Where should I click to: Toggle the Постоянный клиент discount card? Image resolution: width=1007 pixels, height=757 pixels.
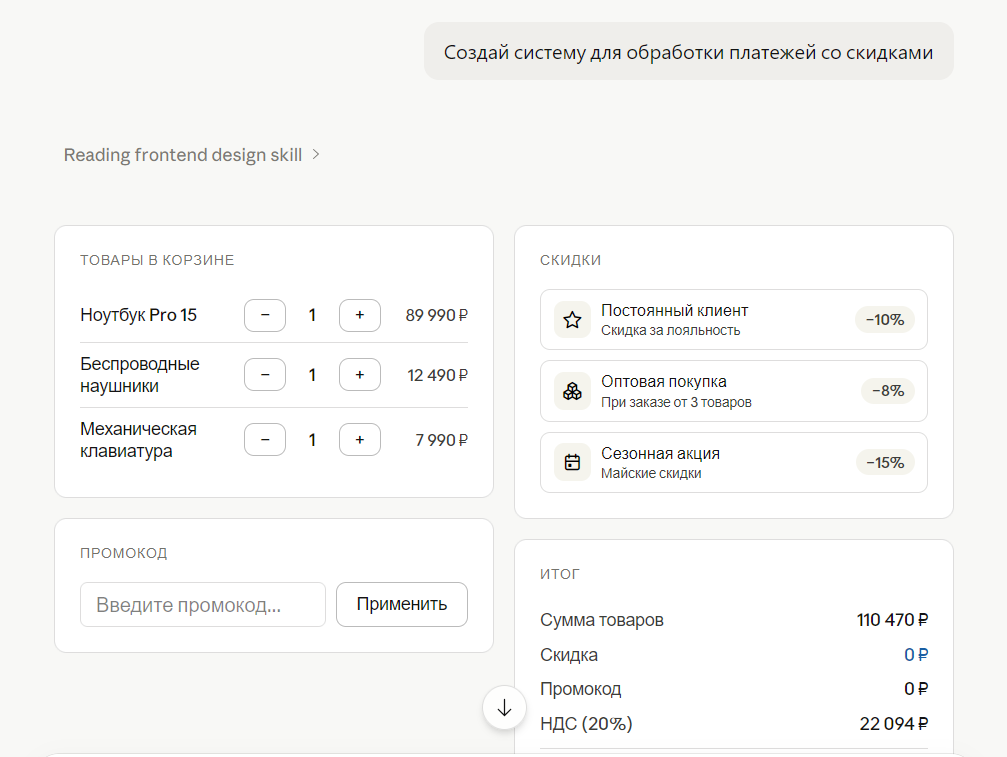coord(733,320)
